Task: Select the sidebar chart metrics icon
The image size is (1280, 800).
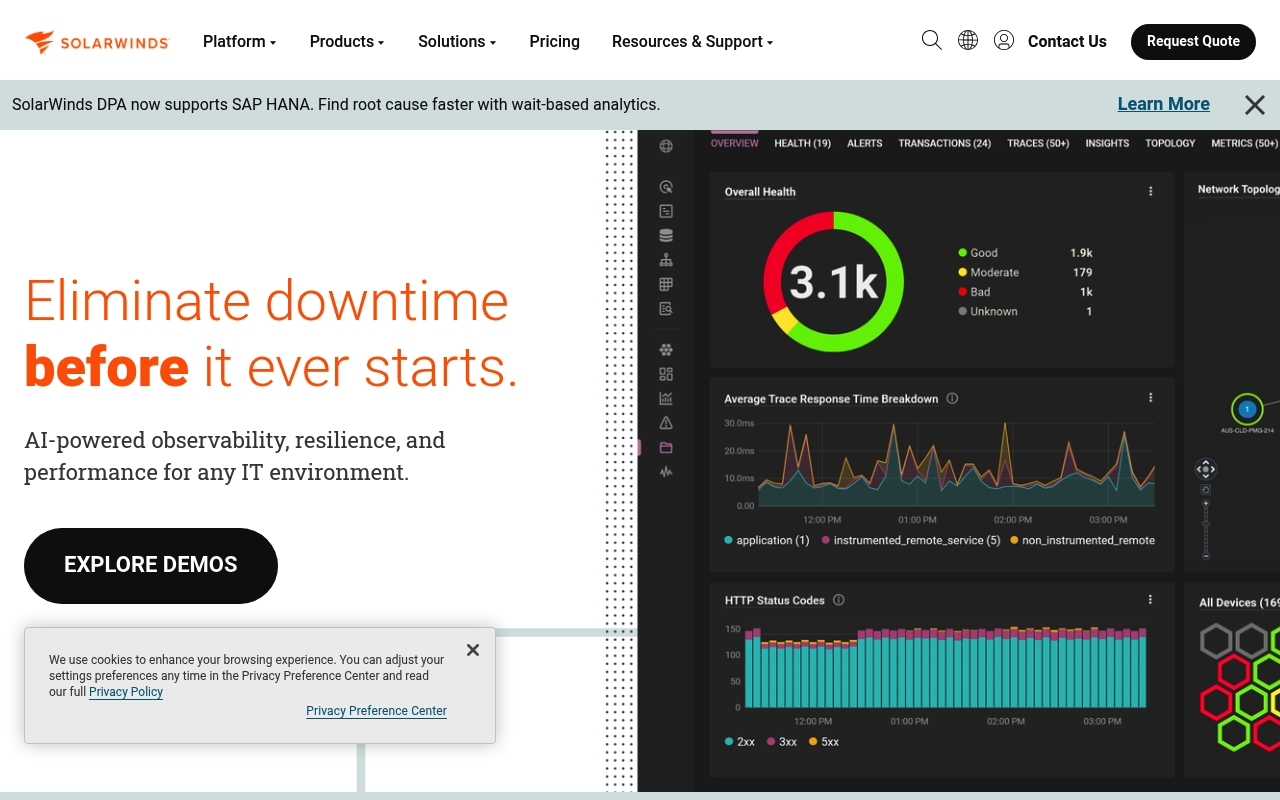Action: (x=666, y=398)
